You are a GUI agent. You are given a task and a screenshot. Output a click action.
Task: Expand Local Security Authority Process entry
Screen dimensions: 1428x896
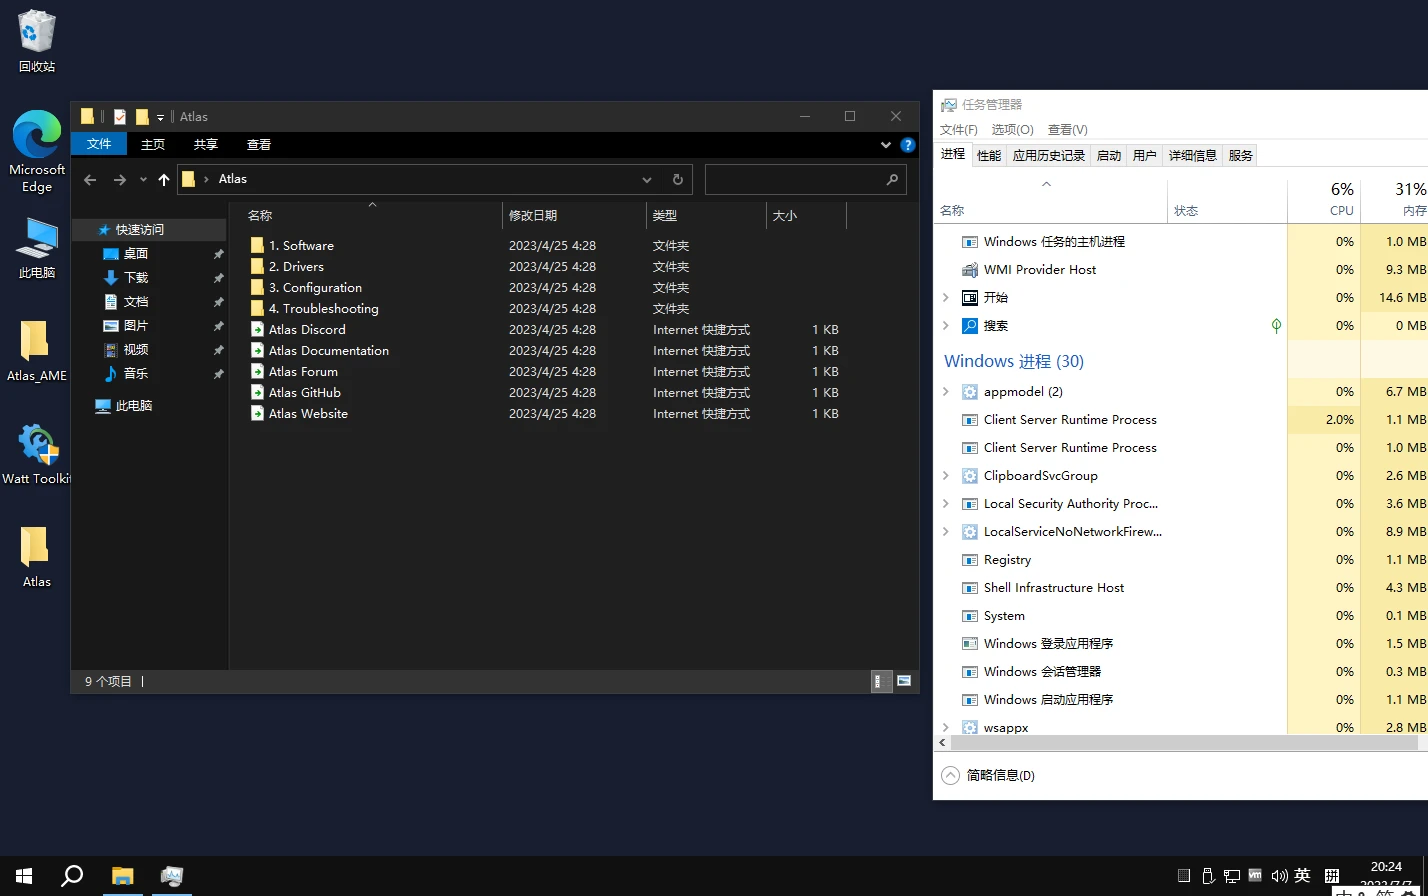946,503
